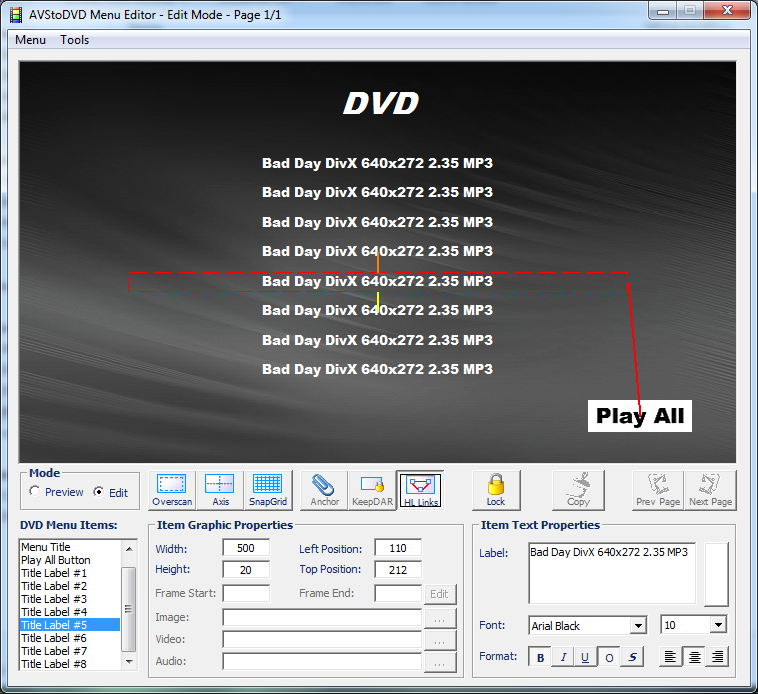Click the Frame Edit button
This screenshot has width=758, height=694.
pyautogui.click(x=439, y=594)
